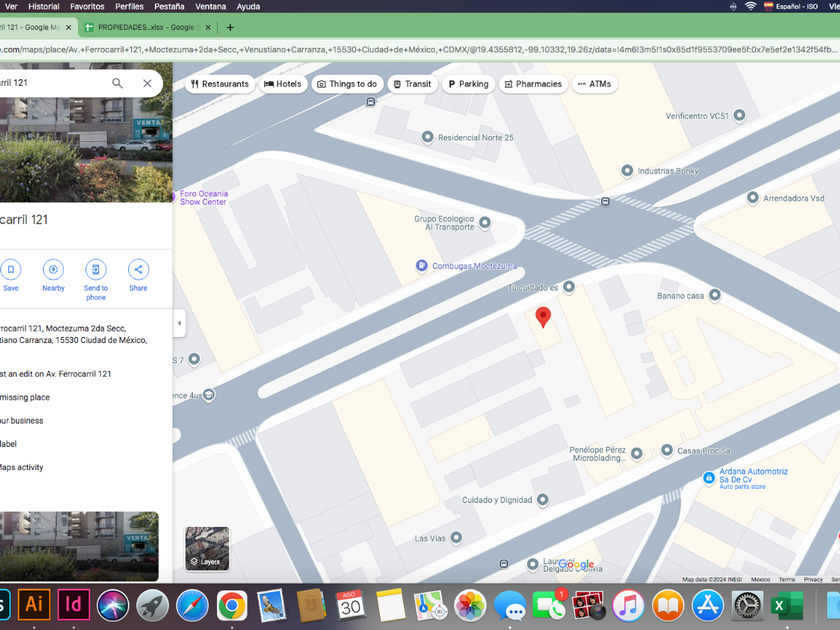Show Parking places chip
840x630 pixels.
[x=468, y=84]
